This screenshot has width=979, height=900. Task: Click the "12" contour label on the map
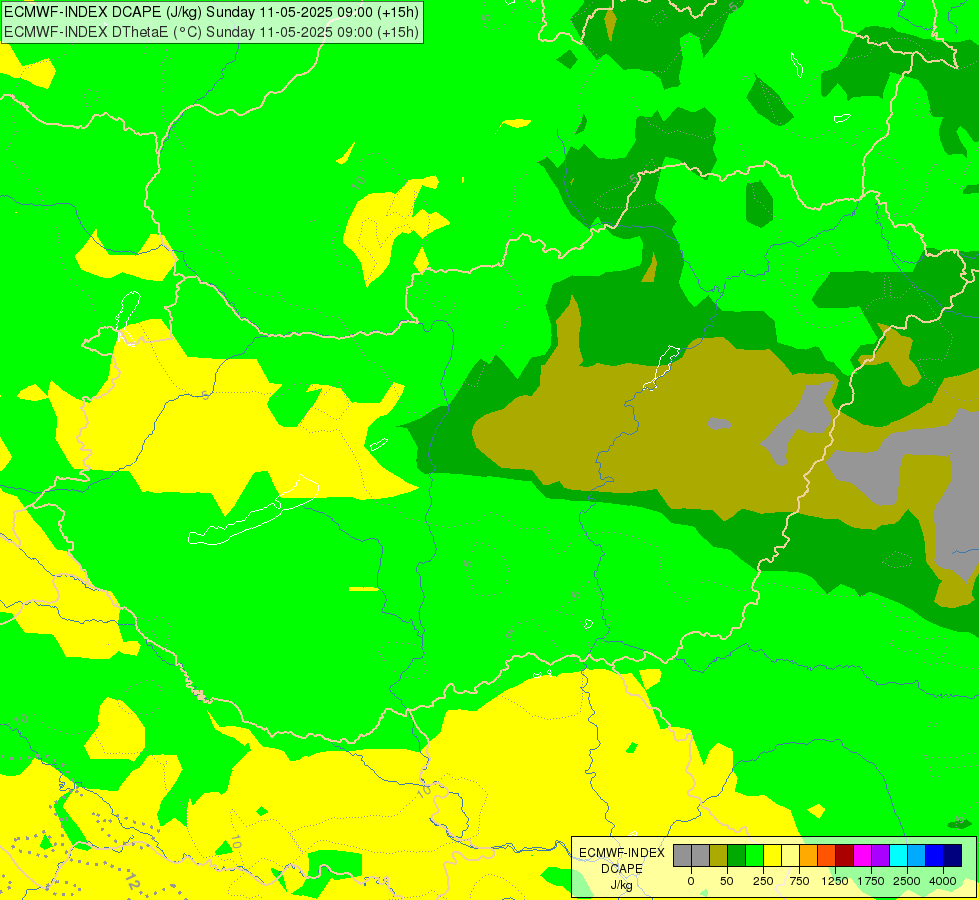coord(132,881)
